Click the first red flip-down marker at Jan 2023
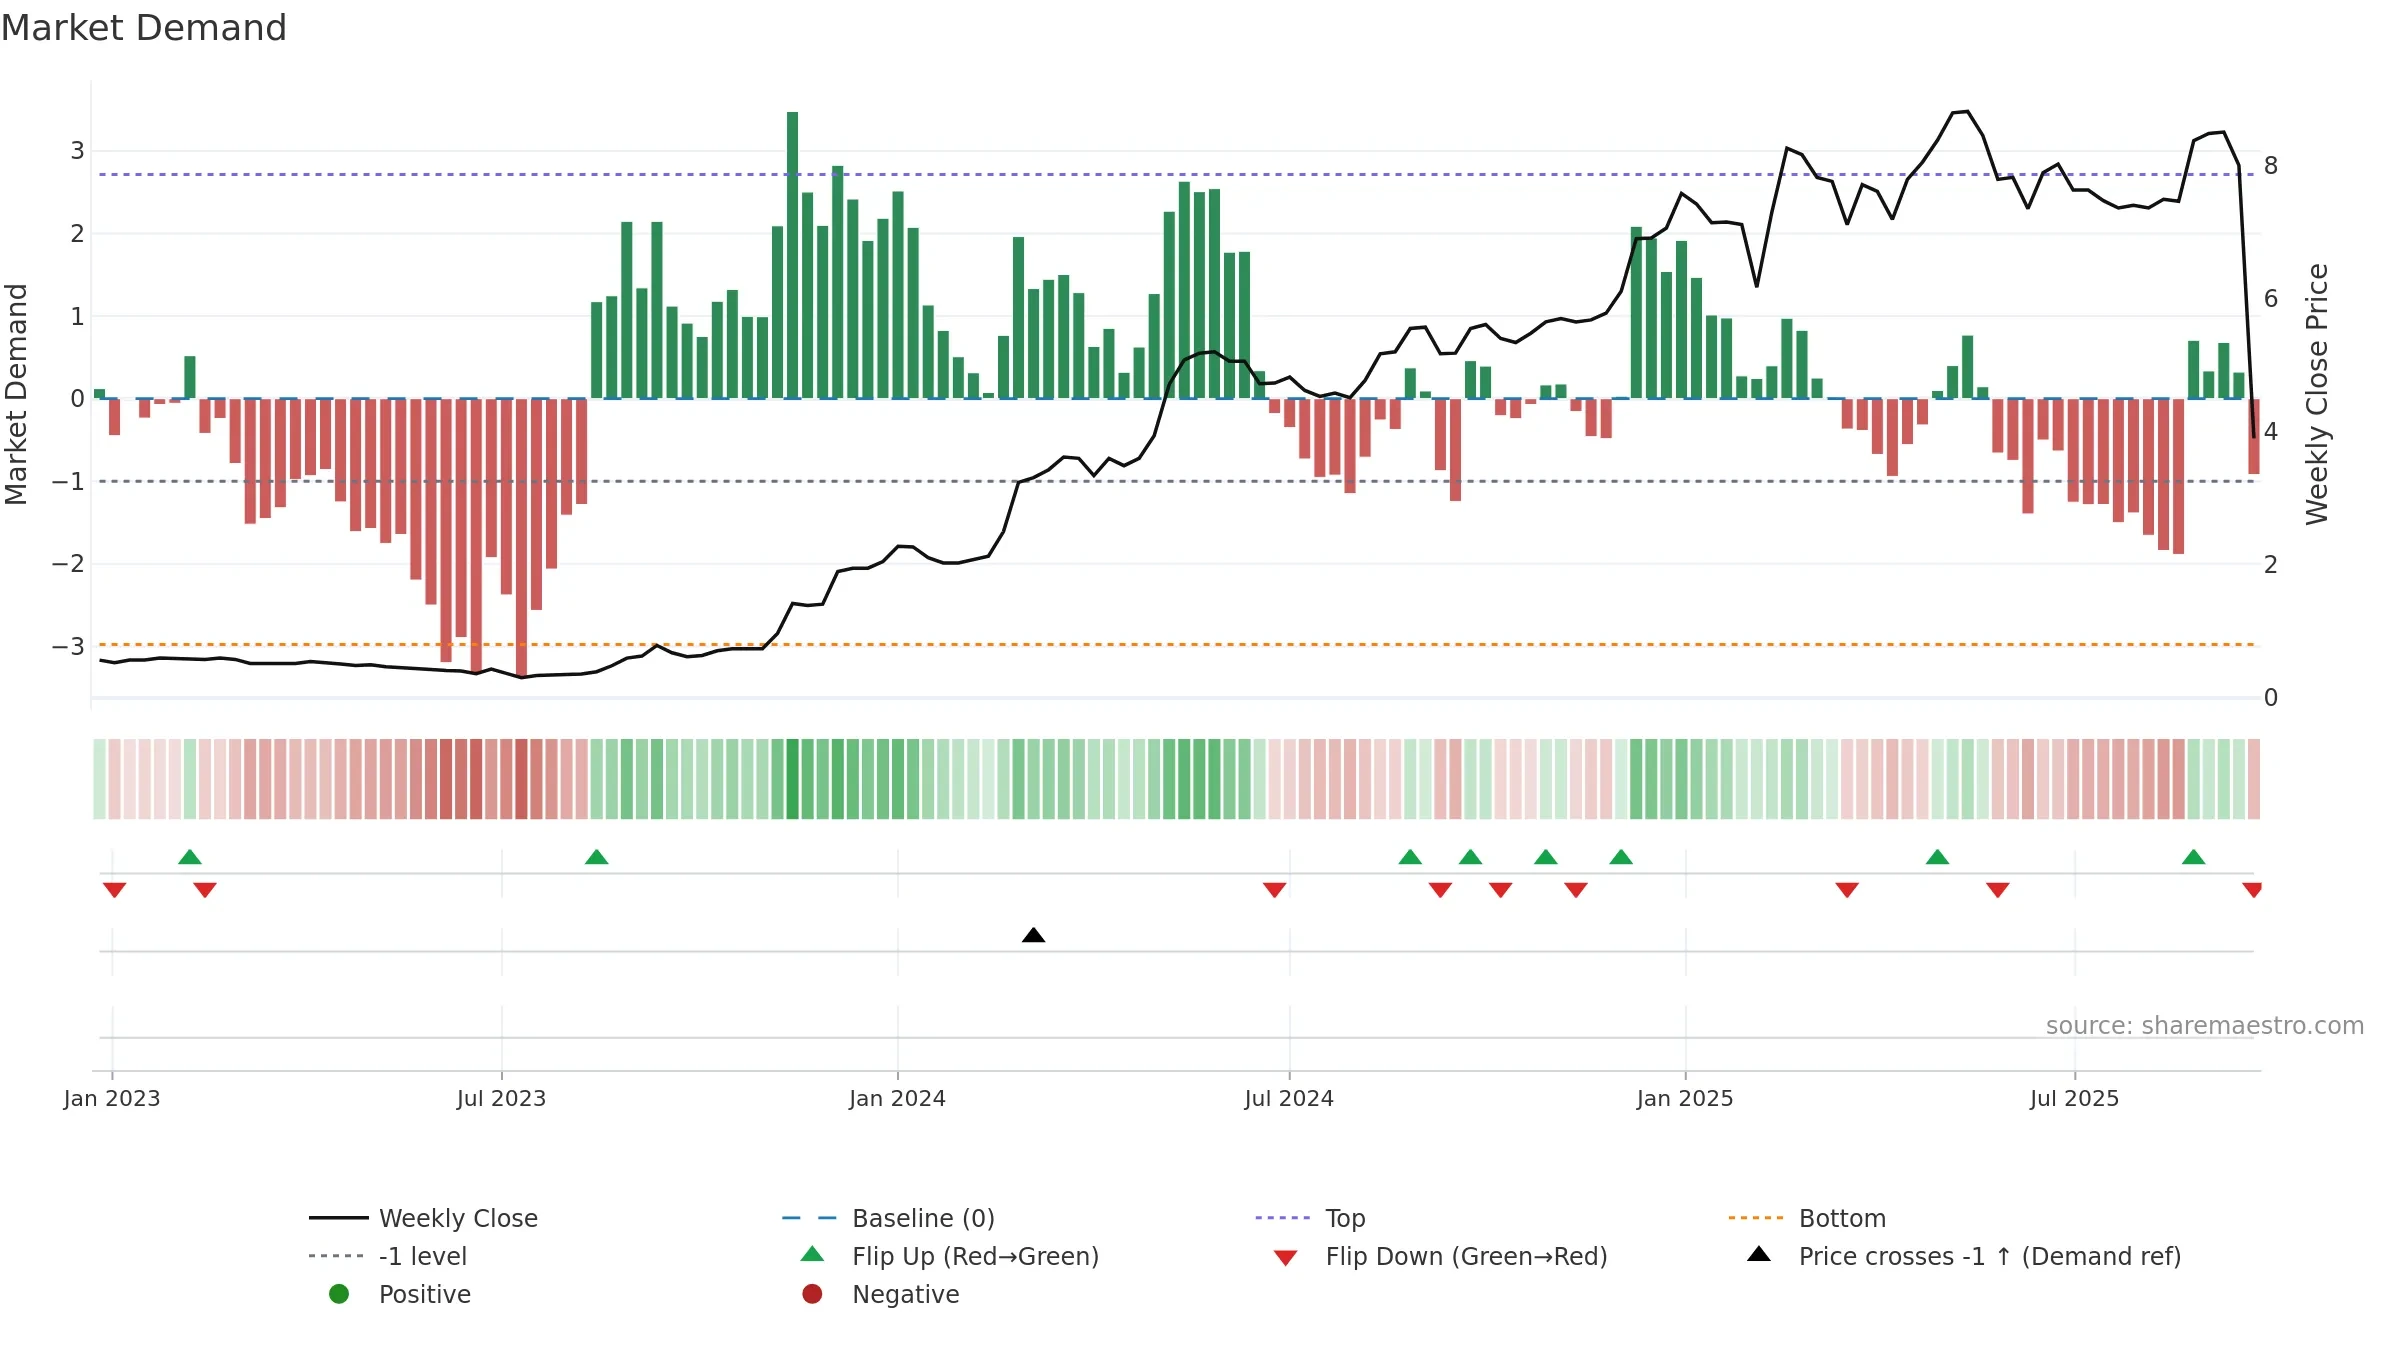Viewport: 2400px width, 1350px height. tap(114, 890)
